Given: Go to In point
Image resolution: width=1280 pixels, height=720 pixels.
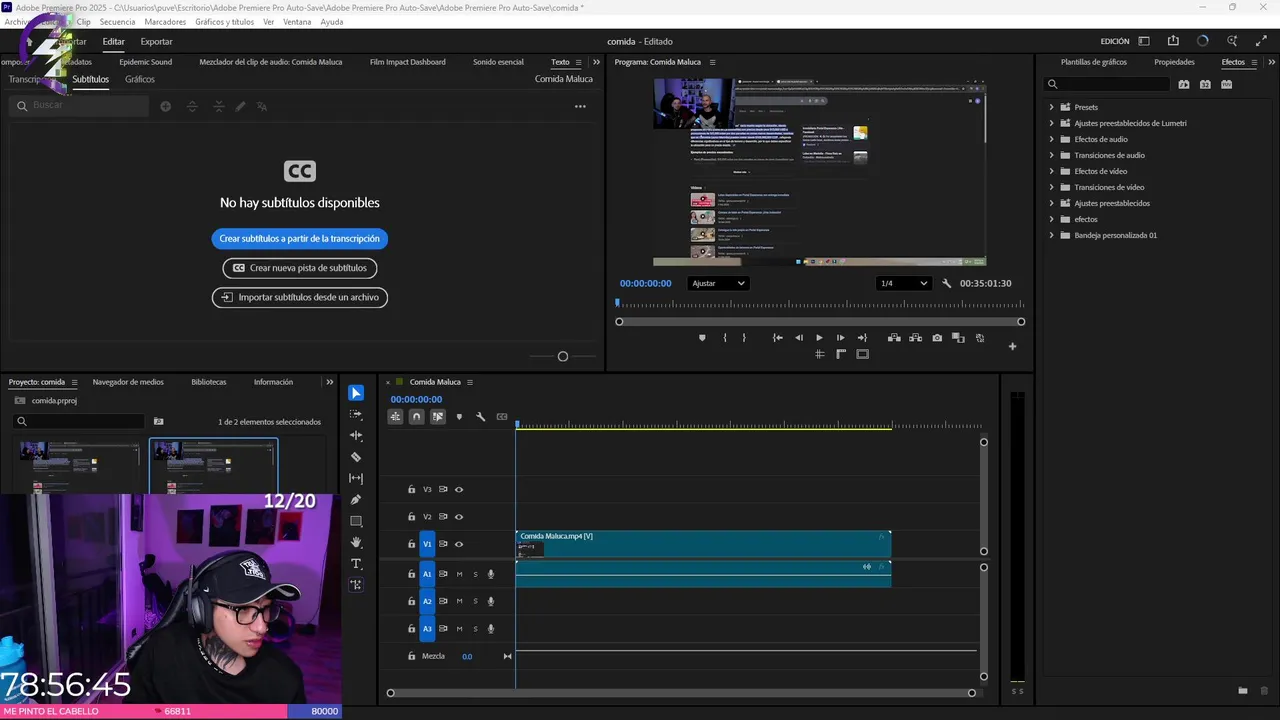Looking at the screenshot, I should coord(777,338).
